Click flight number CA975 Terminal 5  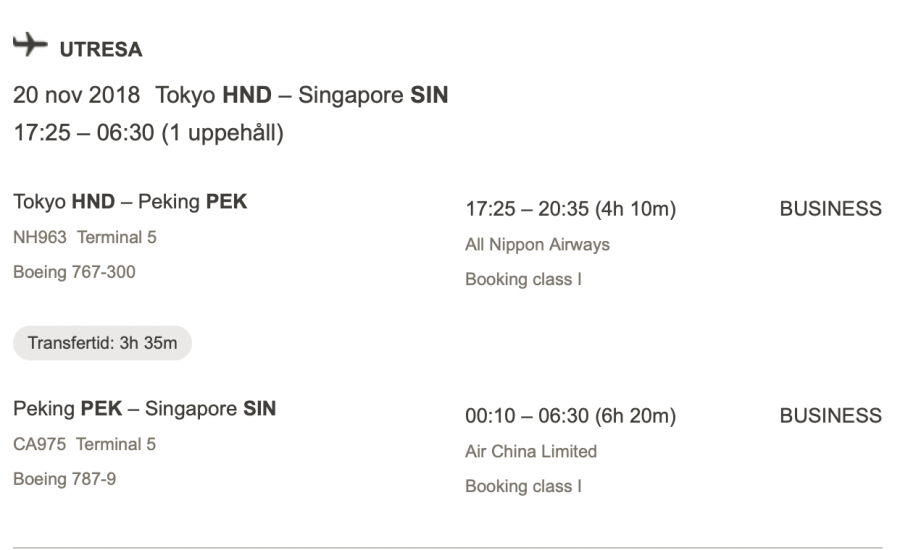pos(84,444)
